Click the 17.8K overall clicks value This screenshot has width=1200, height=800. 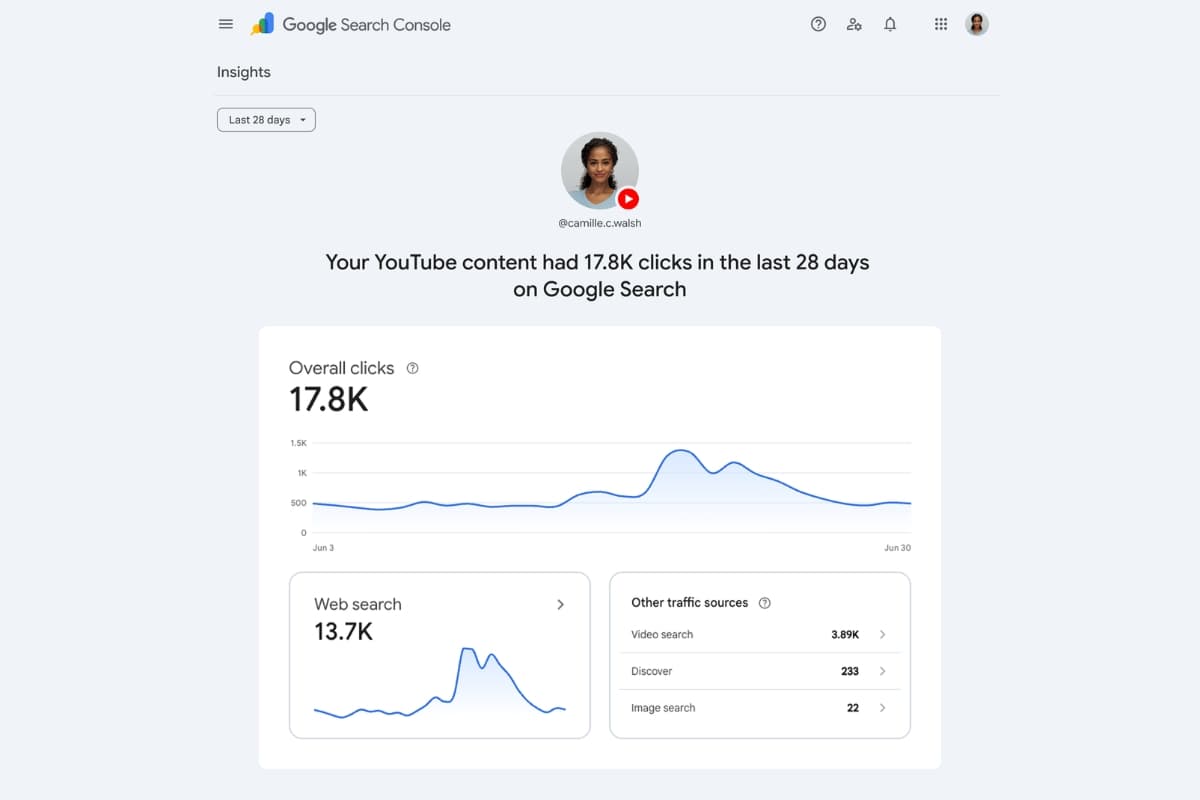[x=329, y=400]
